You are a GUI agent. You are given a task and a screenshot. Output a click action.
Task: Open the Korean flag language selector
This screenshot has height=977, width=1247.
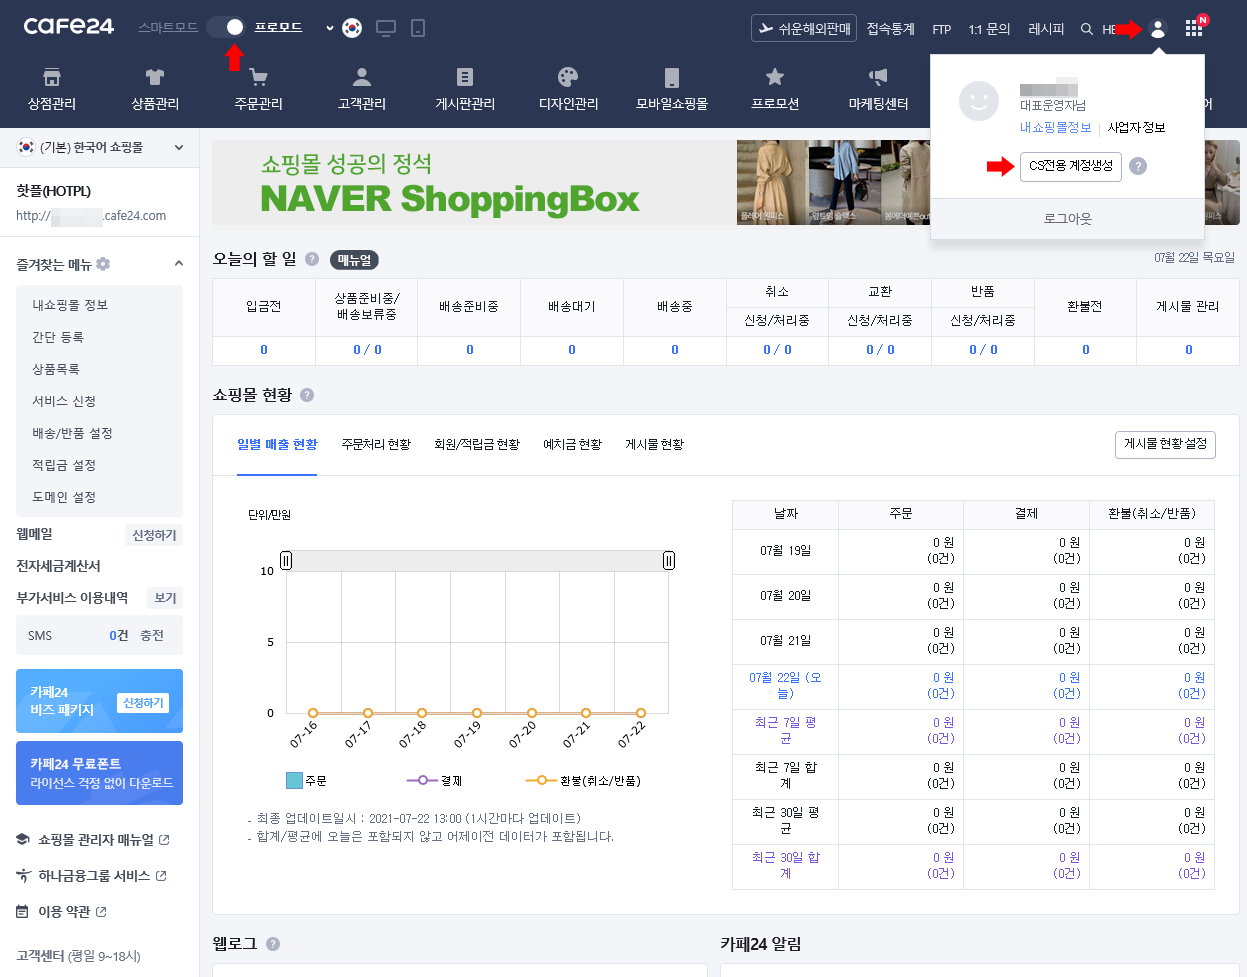tap(352, 28)
